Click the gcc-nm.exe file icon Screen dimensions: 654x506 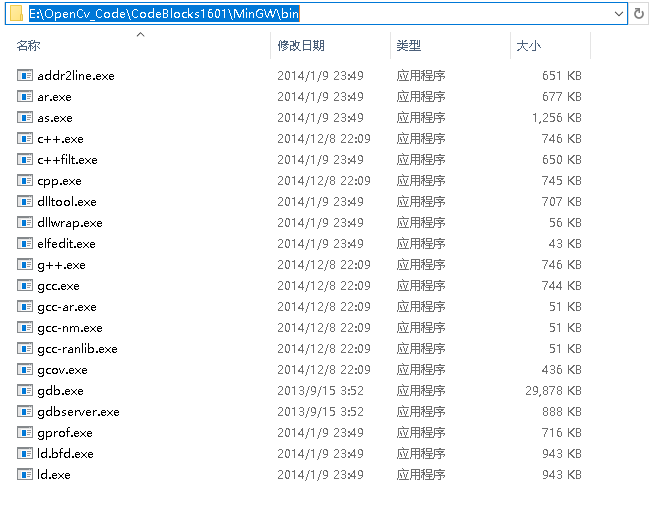(25, 327)
